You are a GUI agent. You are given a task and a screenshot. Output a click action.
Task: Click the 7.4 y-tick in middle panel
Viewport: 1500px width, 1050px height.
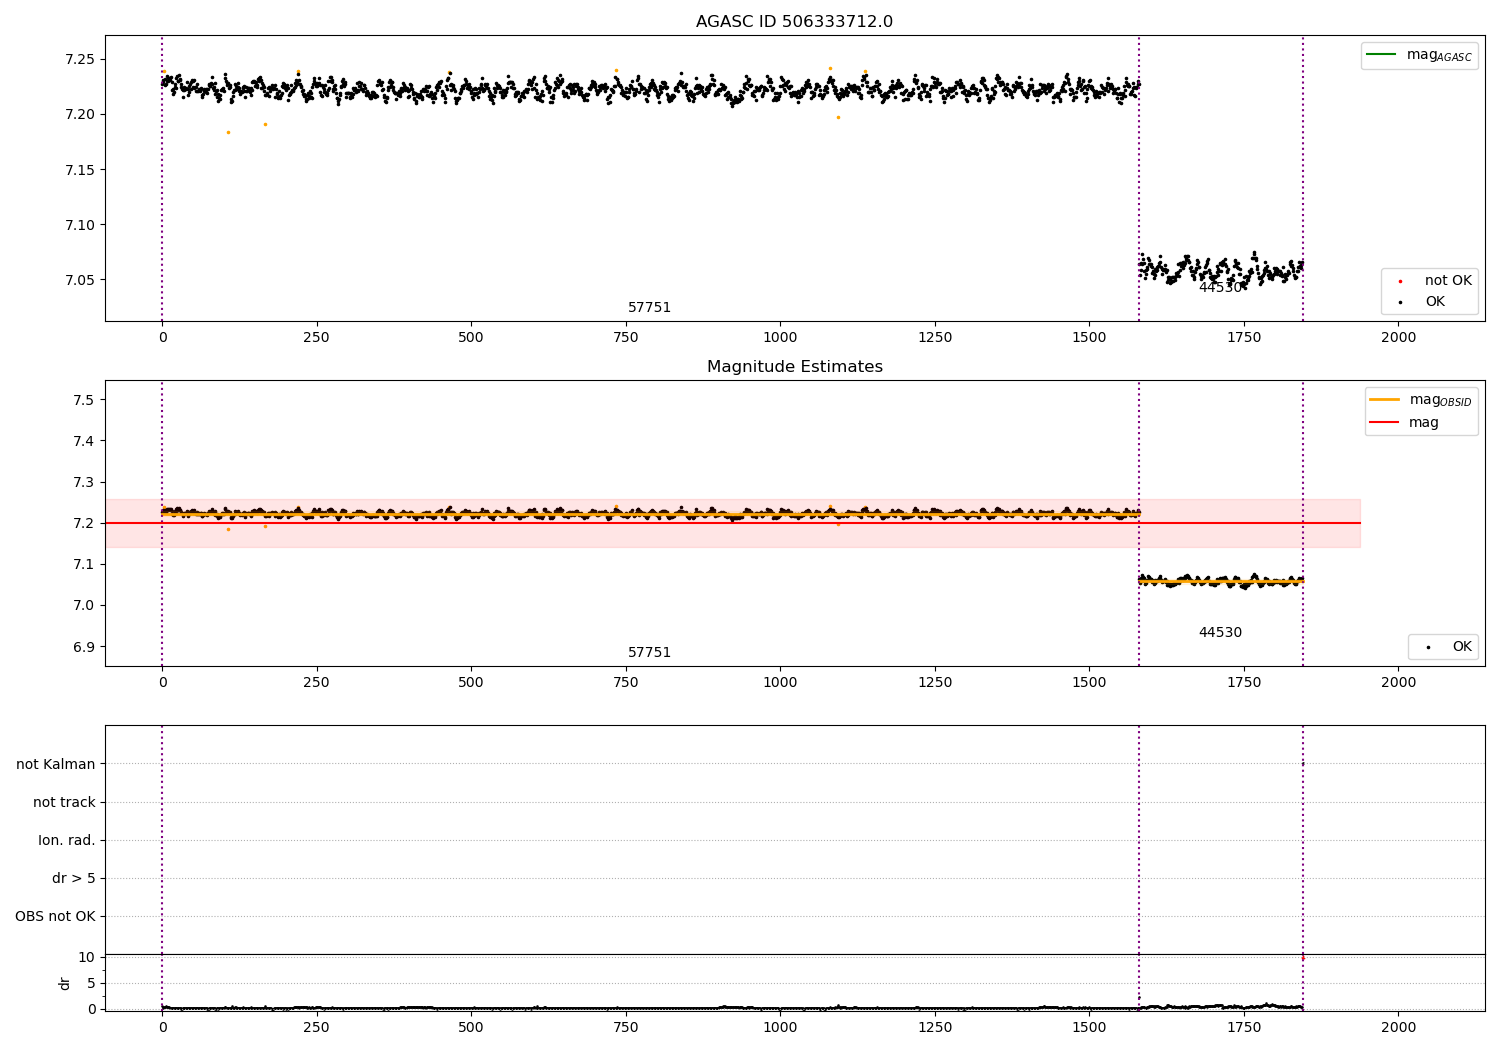83,441
